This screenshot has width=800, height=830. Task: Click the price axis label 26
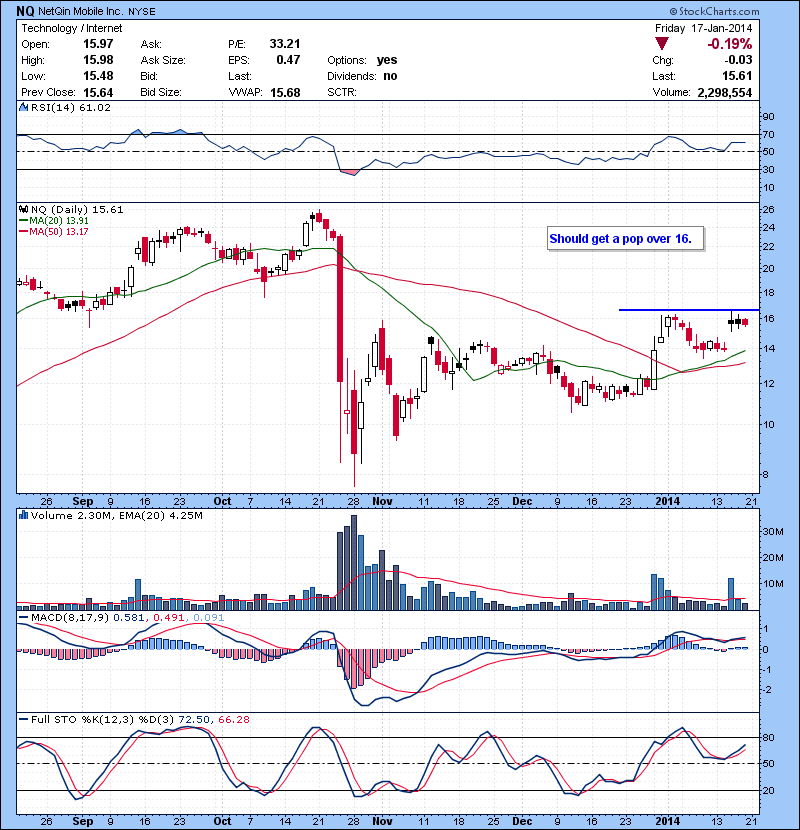pyautogui.click(x=768, y=210)
